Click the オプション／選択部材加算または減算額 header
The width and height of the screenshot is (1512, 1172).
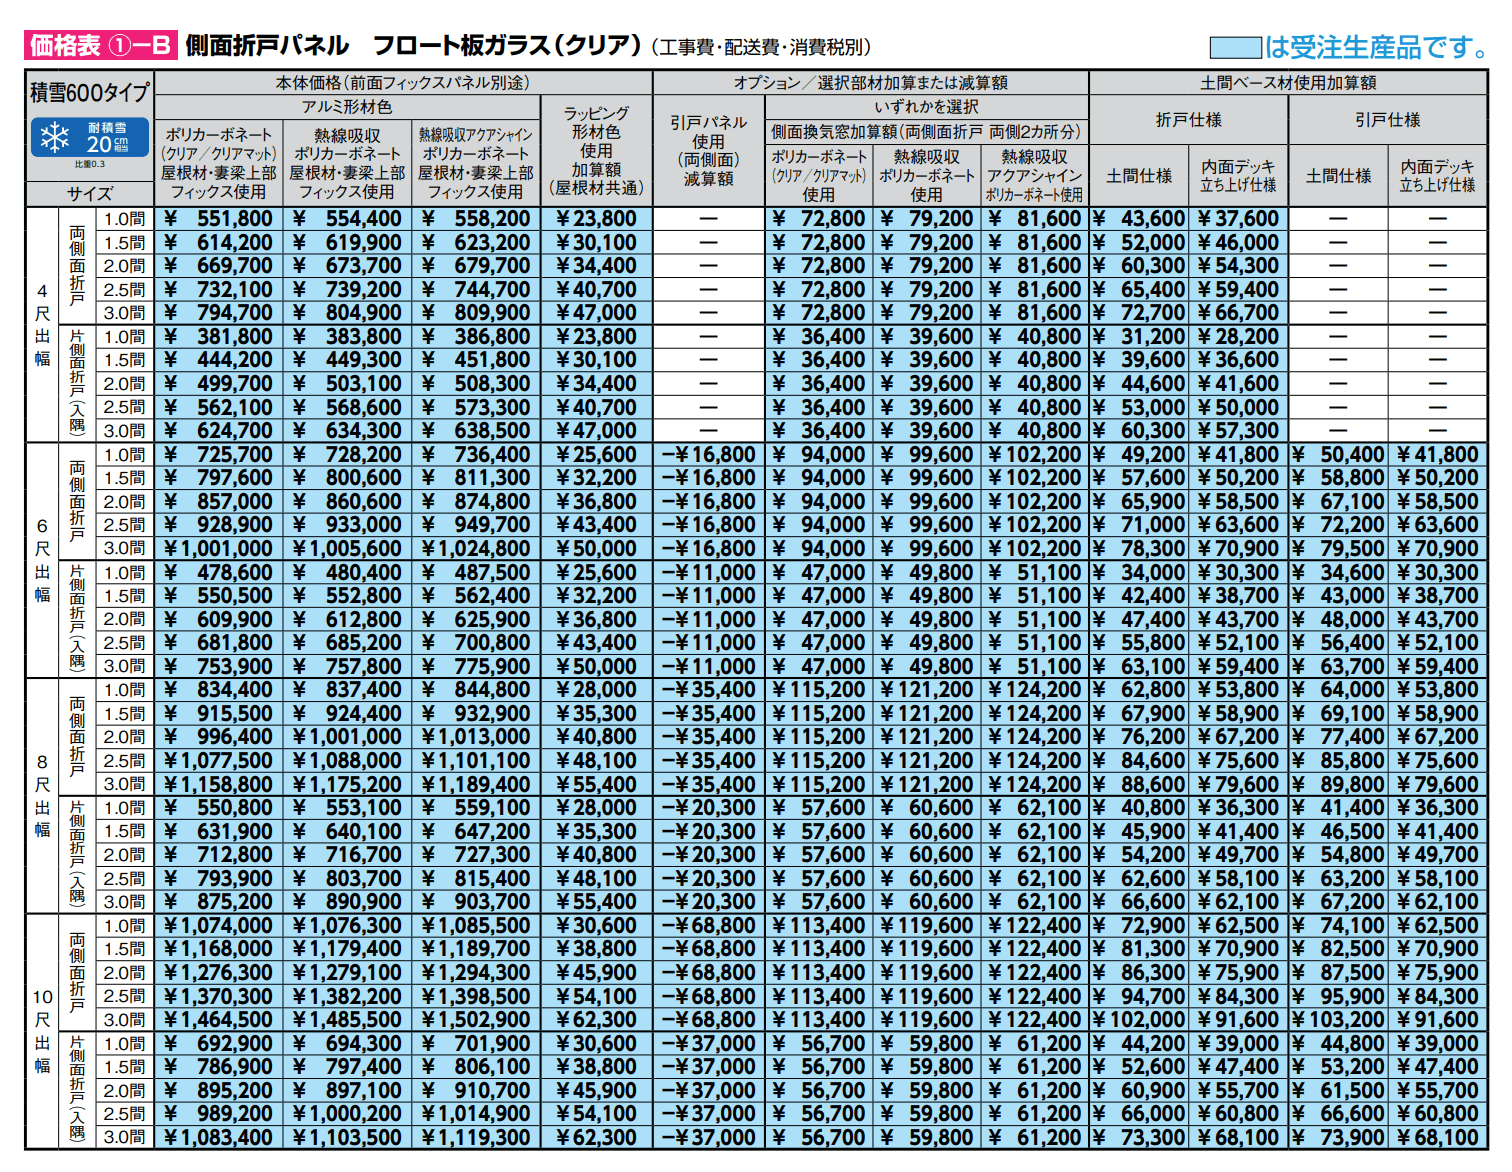[870, 83]
